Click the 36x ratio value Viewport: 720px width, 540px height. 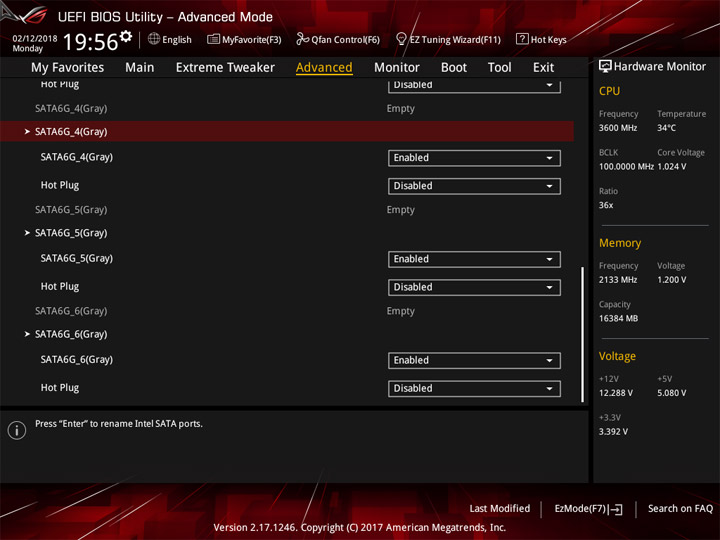[606, 205]
